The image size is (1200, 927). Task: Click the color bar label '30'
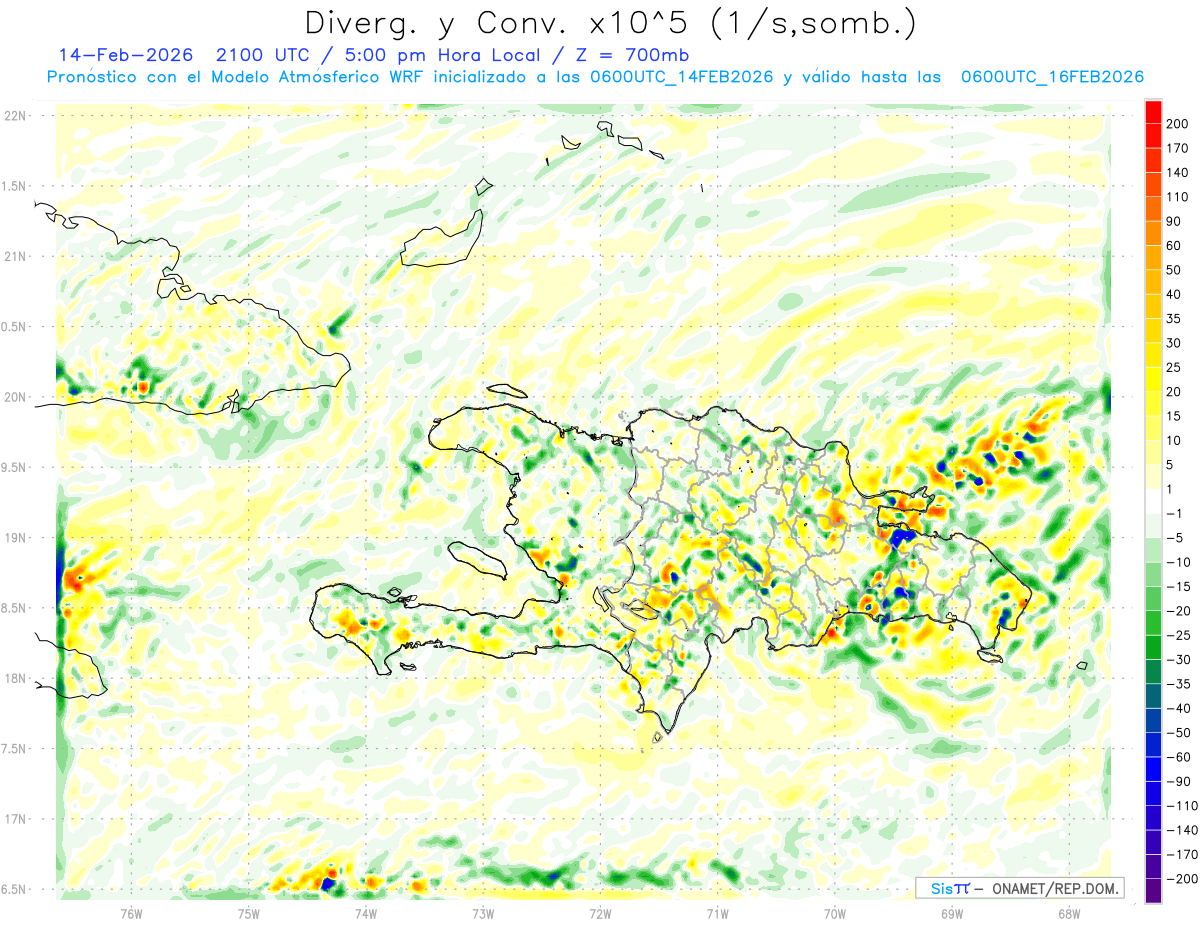click(1174, 343)
